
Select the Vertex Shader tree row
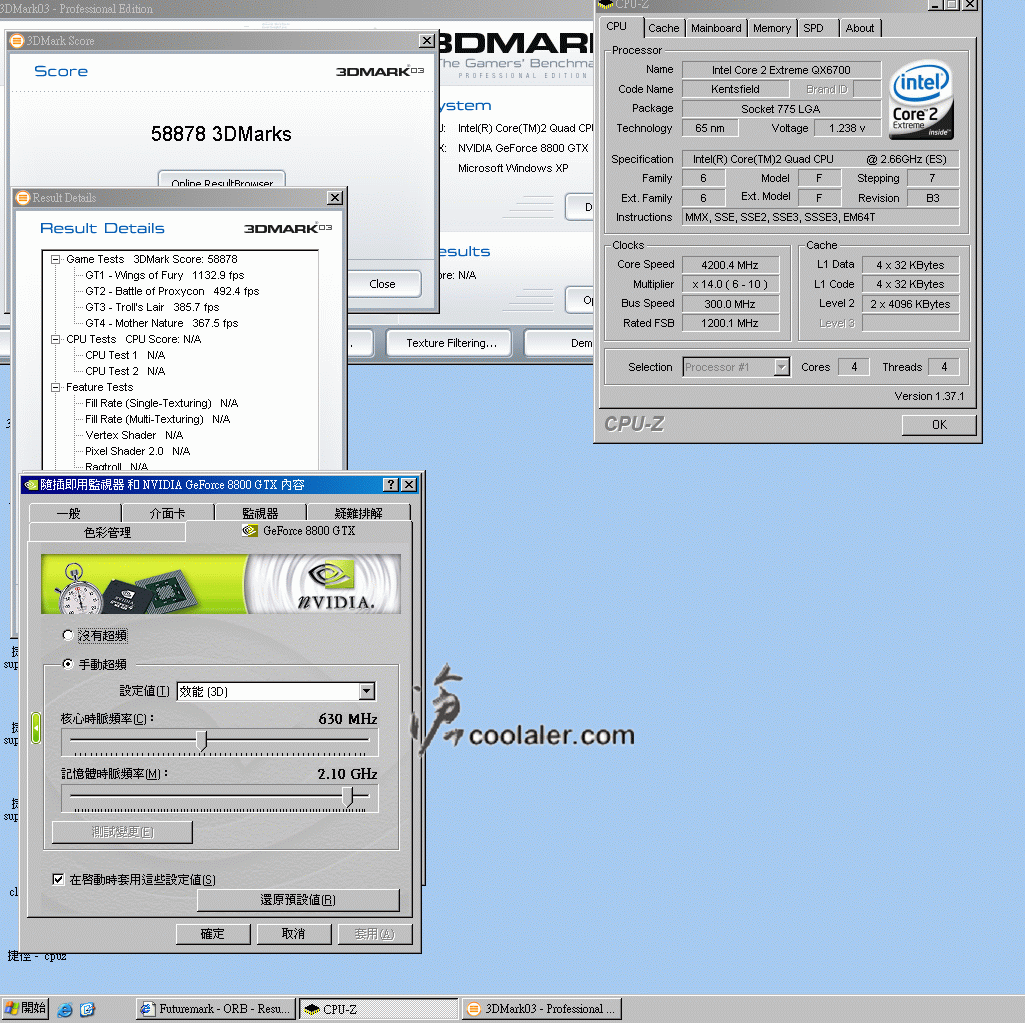tap(134, 435)
